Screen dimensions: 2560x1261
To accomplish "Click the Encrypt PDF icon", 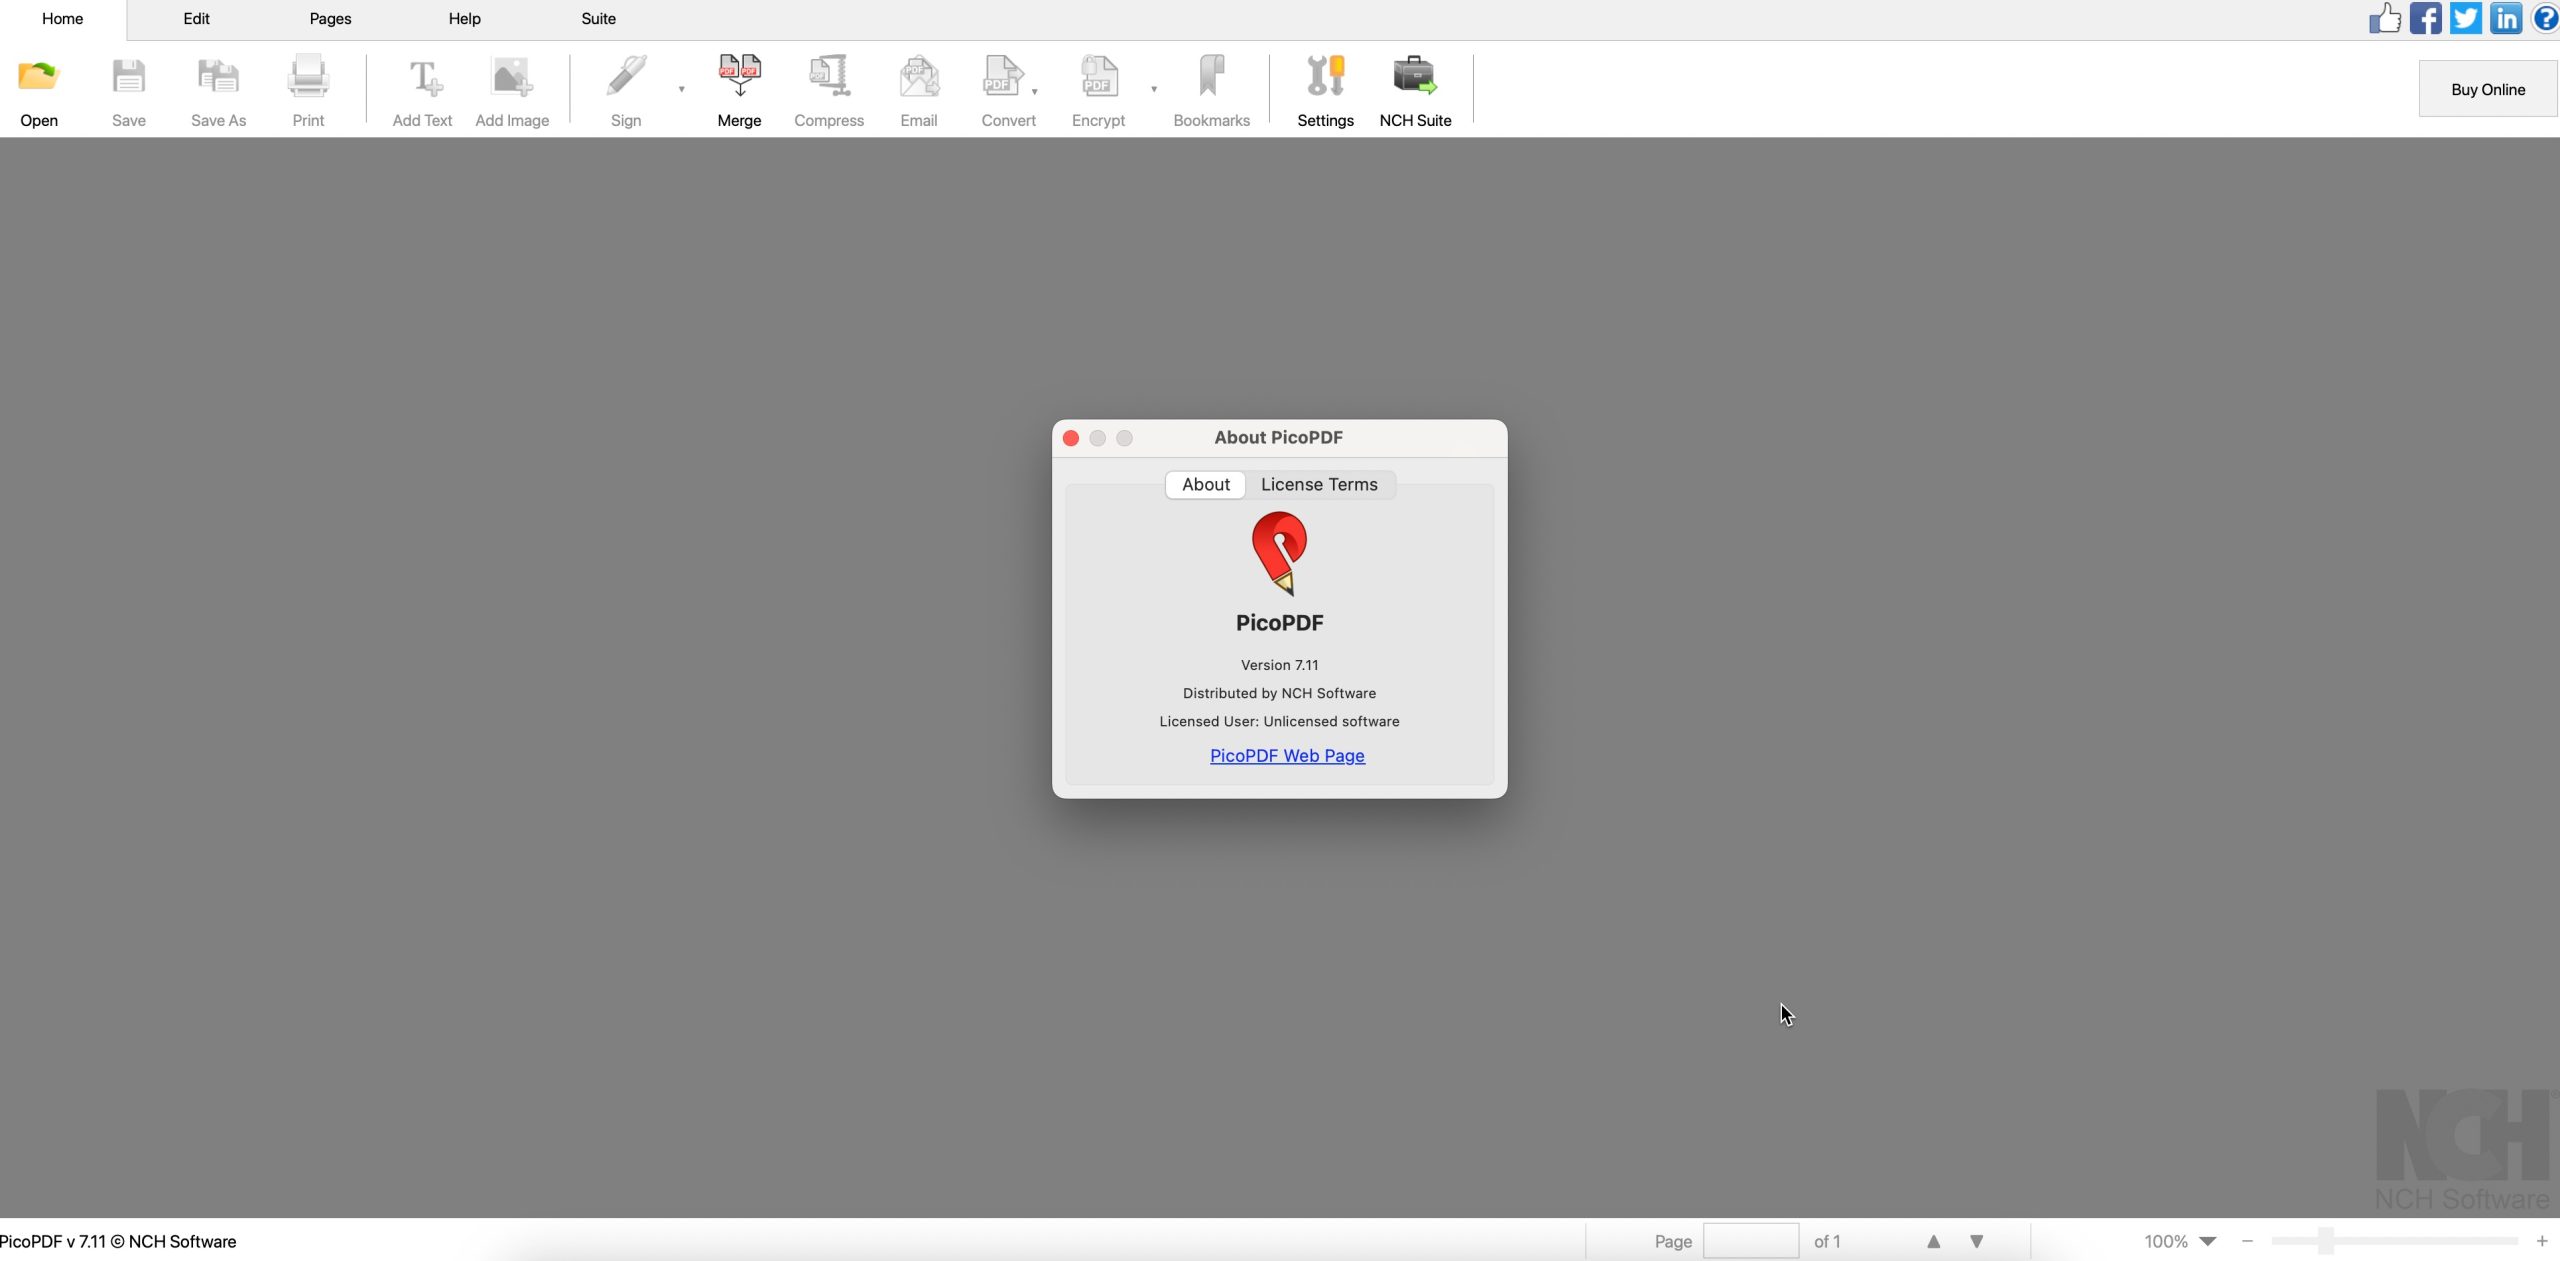I will click(1098, 77).
